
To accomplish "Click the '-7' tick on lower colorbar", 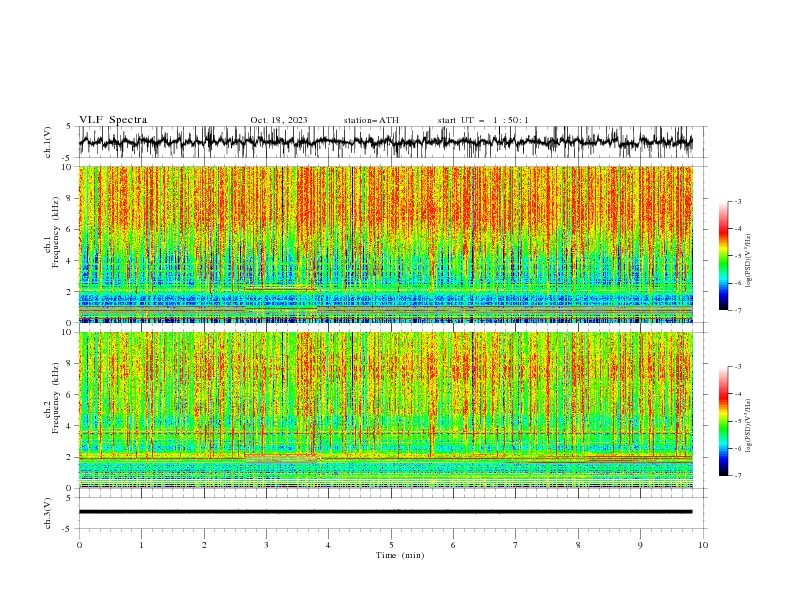I will [737, 476].
